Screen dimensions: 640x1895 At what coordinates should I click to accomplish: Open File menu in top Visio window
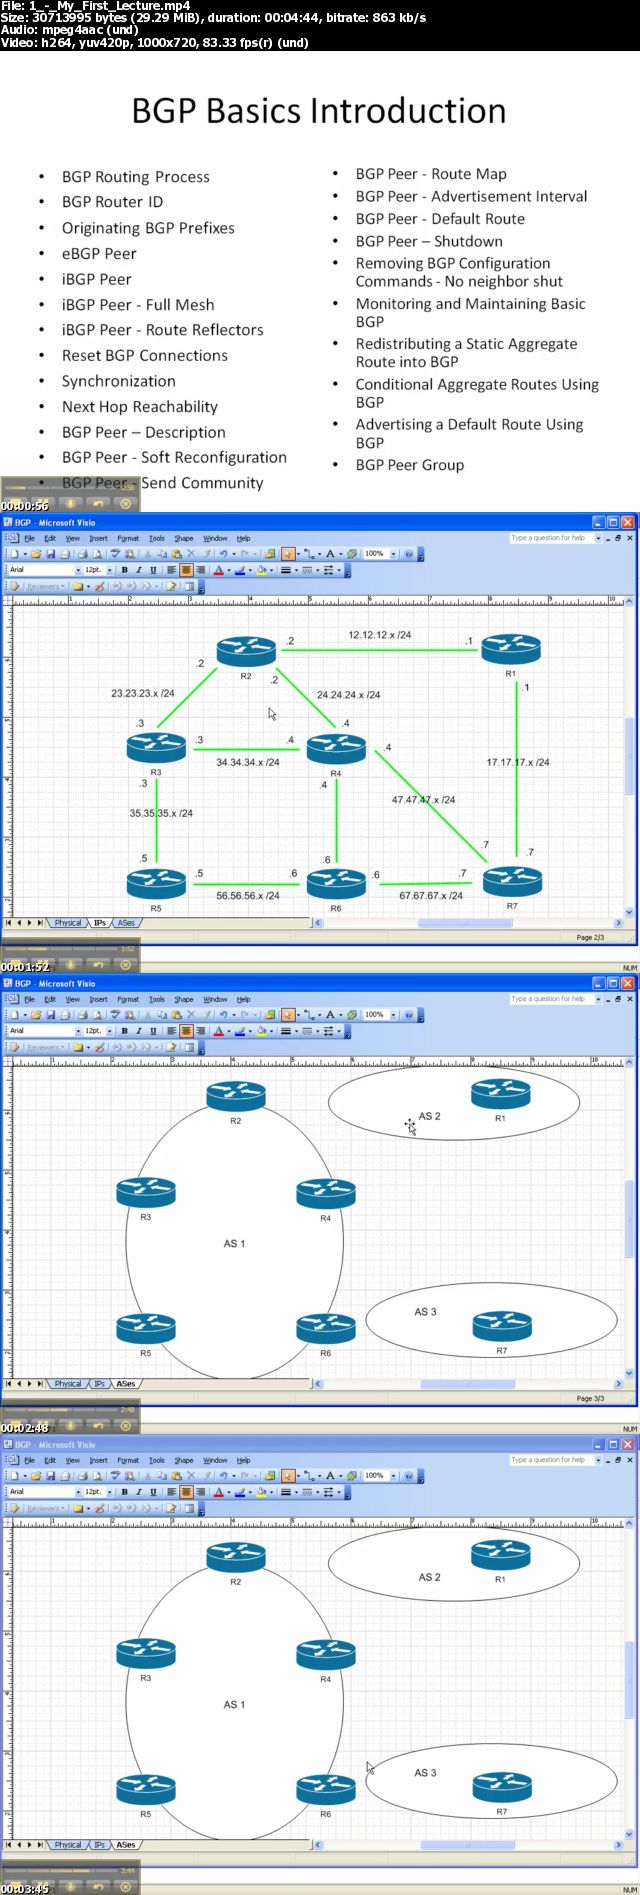29,538
